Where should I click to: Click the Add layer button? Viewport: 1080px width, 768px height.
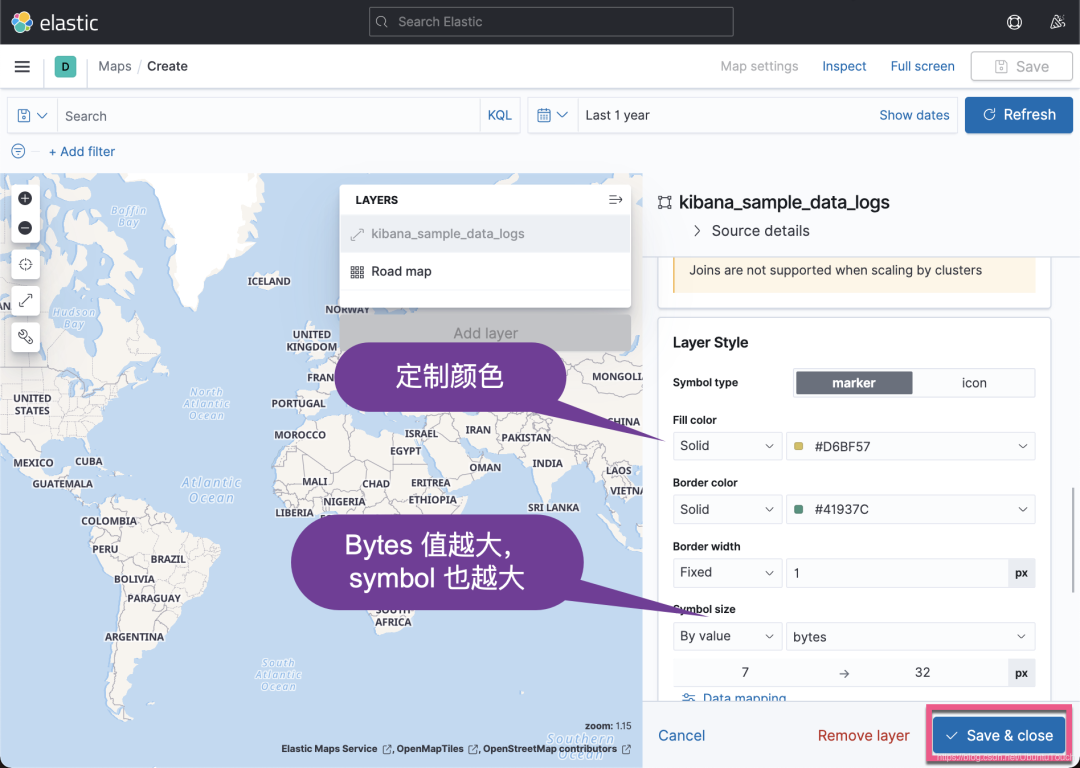coord(485,333)
